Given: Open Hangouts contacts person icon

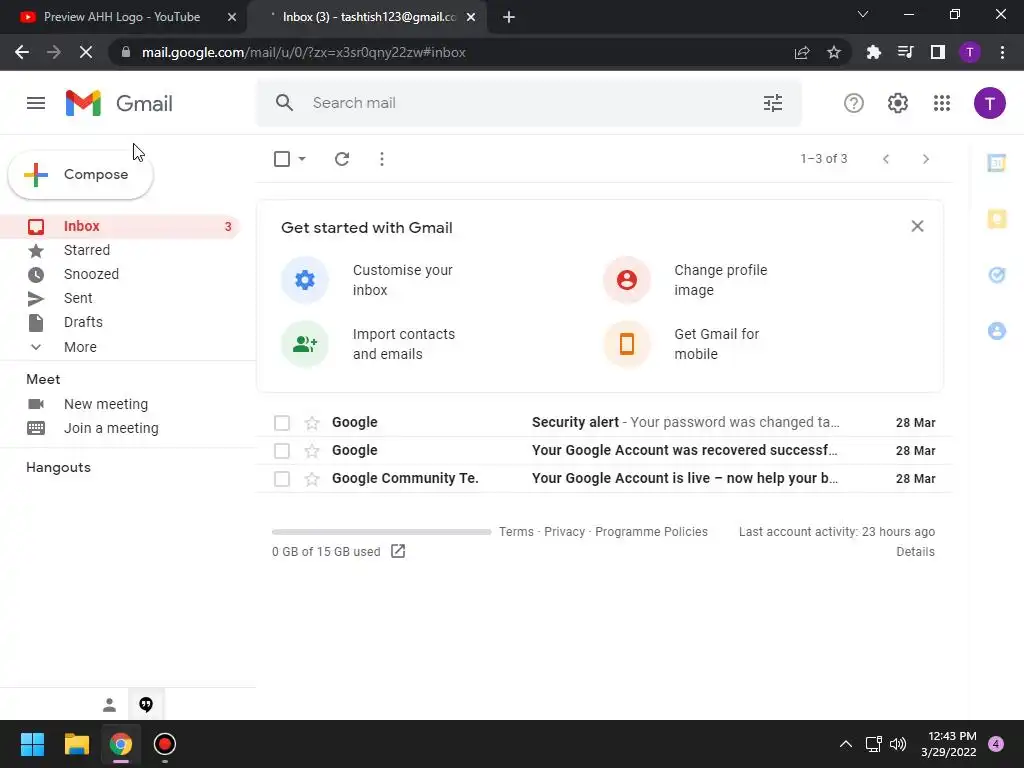Looking at the screenshot, I should 109,705.
